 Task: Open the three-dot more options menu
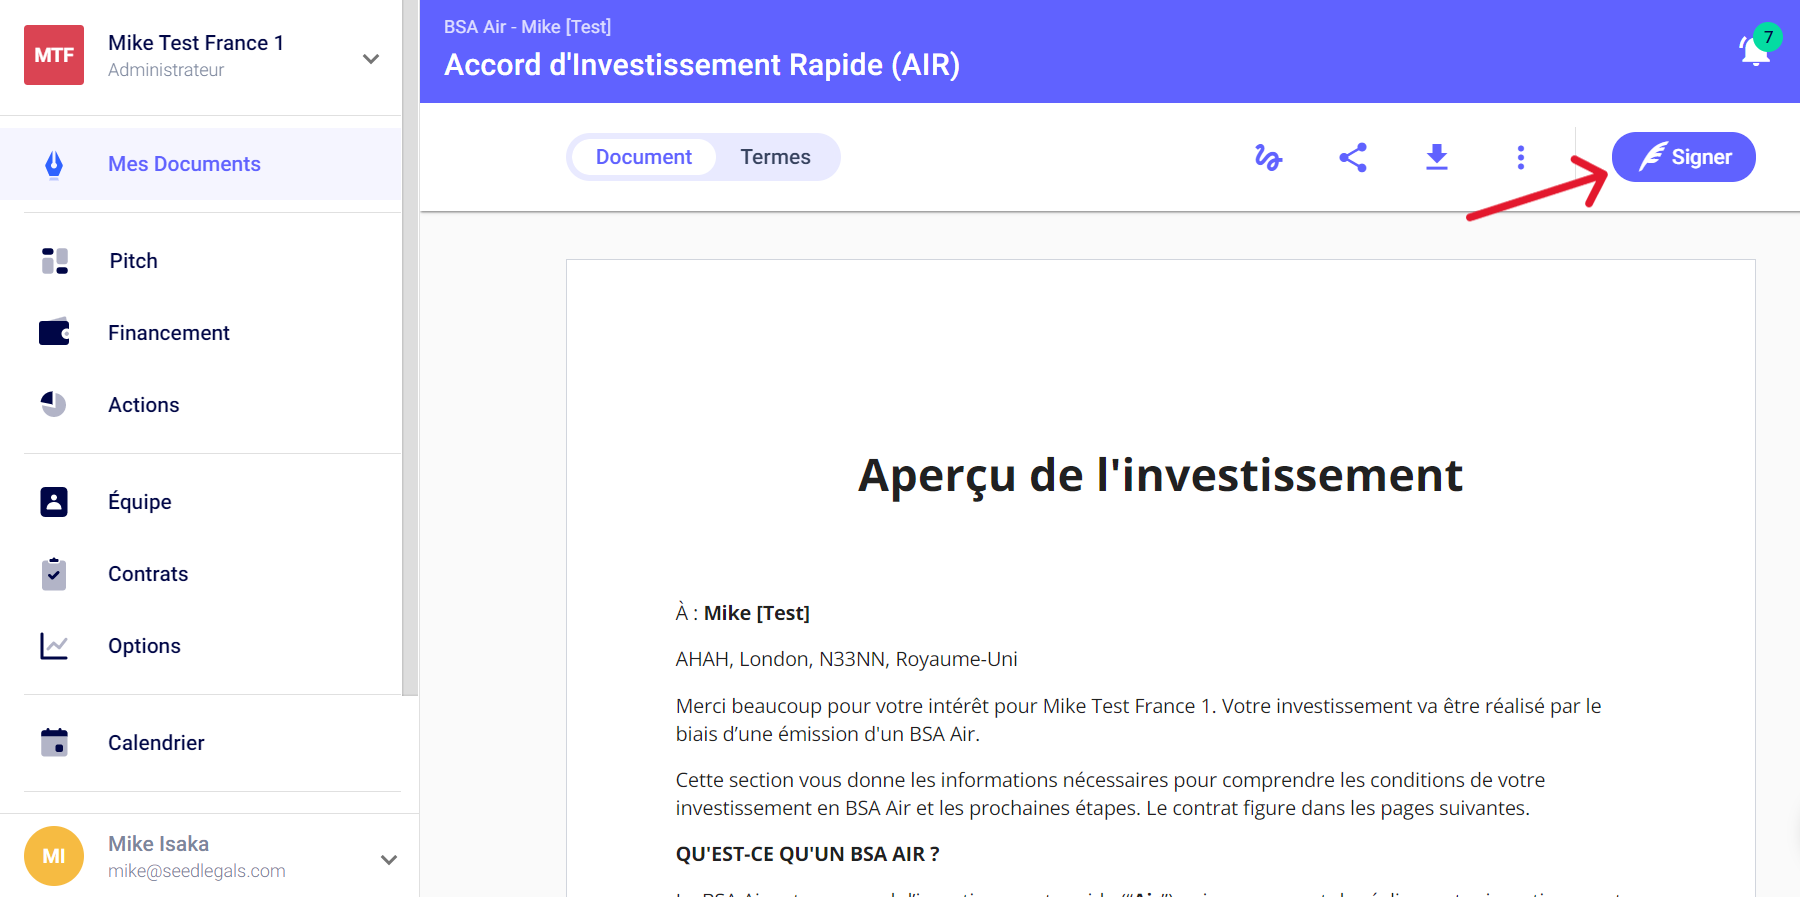pyautogui.click(x=1521, y=157)
